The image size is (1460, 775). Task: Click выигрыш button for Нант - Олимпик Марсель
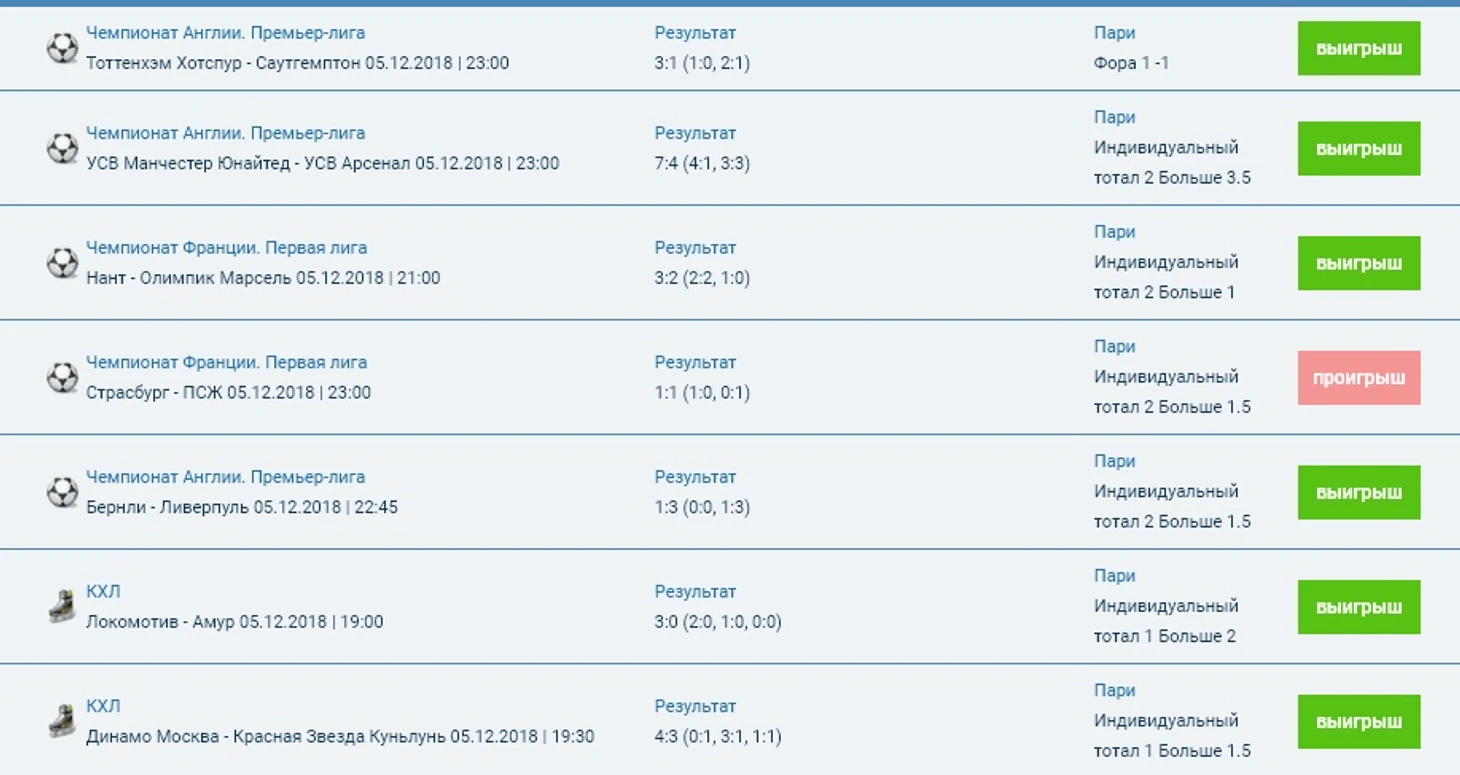(x=1358, y=263)
